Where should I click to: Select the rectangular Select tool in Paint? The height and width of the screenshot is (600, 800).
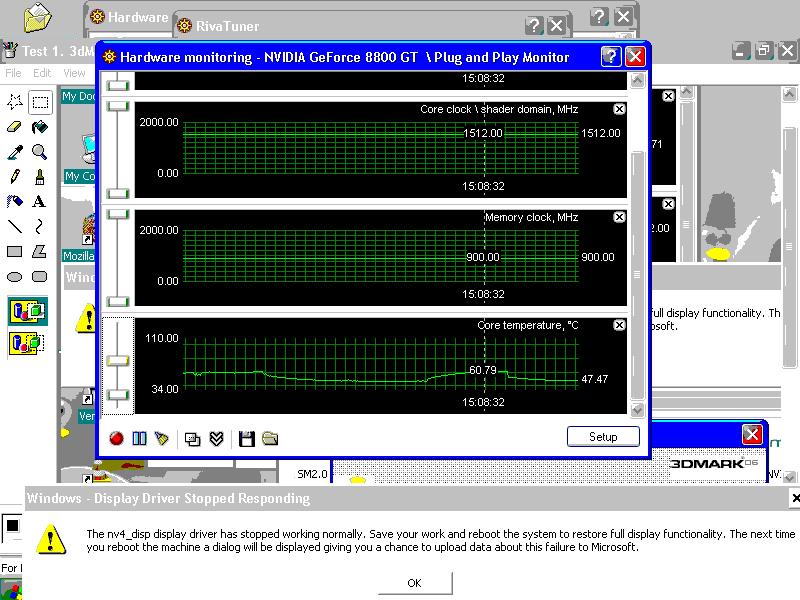40,102
